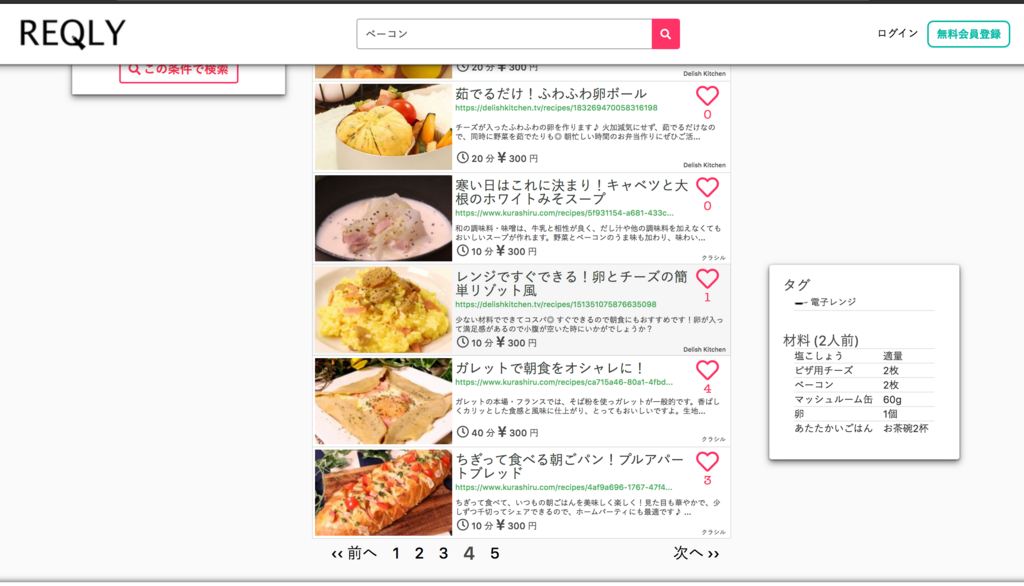1024x586 pixels.
Task: Open the 茹でるだけ！ふわふわ卵ボール recipe title
Action: pos(551,93)
